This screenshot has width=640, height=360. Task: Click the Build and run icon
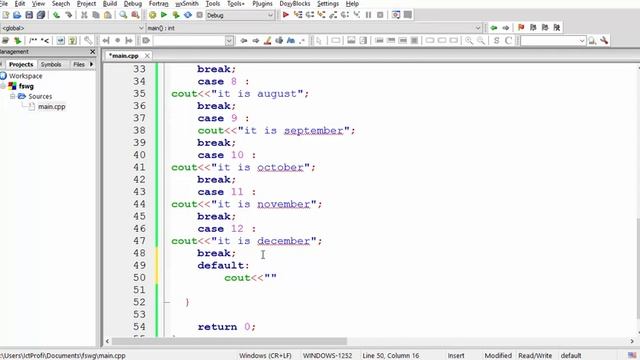pyautogui.click(x=176, y=15)
